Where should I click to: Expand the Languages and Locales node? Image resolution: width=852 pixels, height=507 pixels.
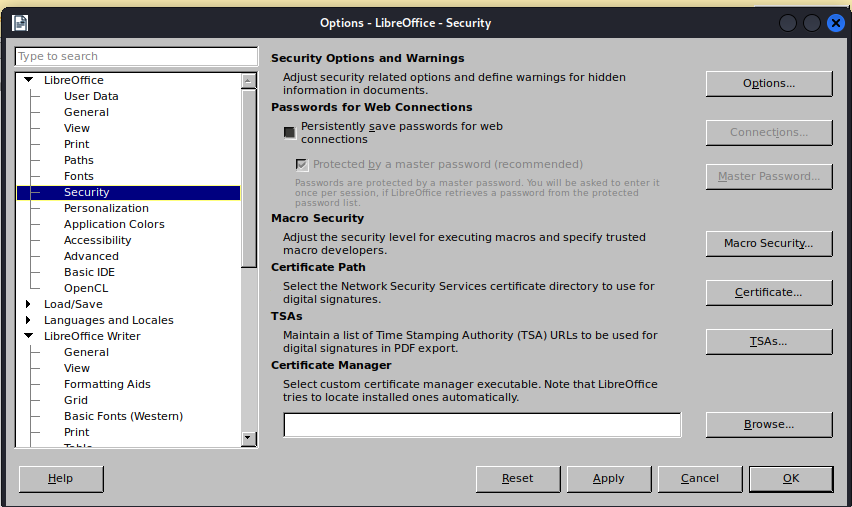click(x=29, y=320)
